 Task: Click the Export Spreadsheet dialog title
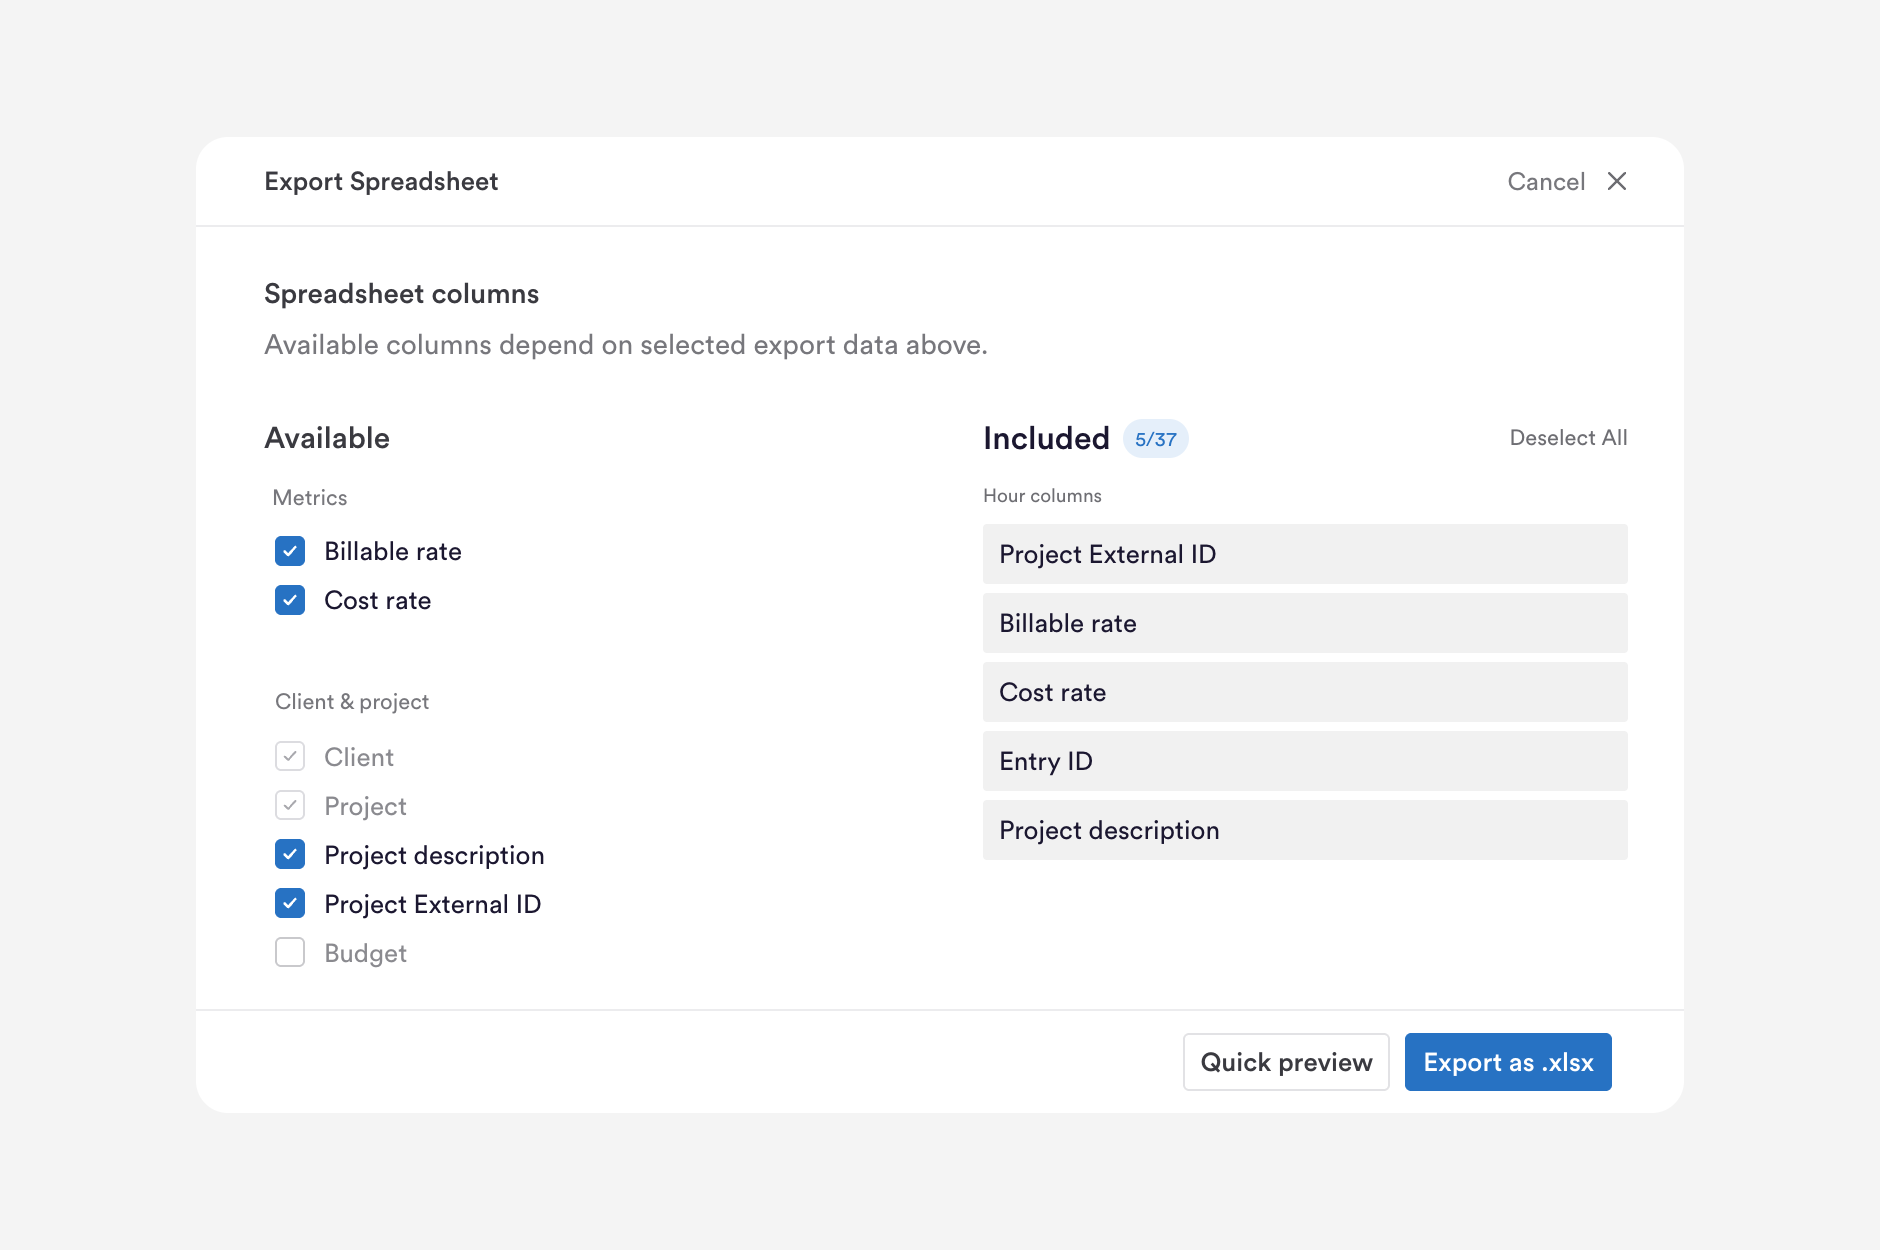(381, 181)
